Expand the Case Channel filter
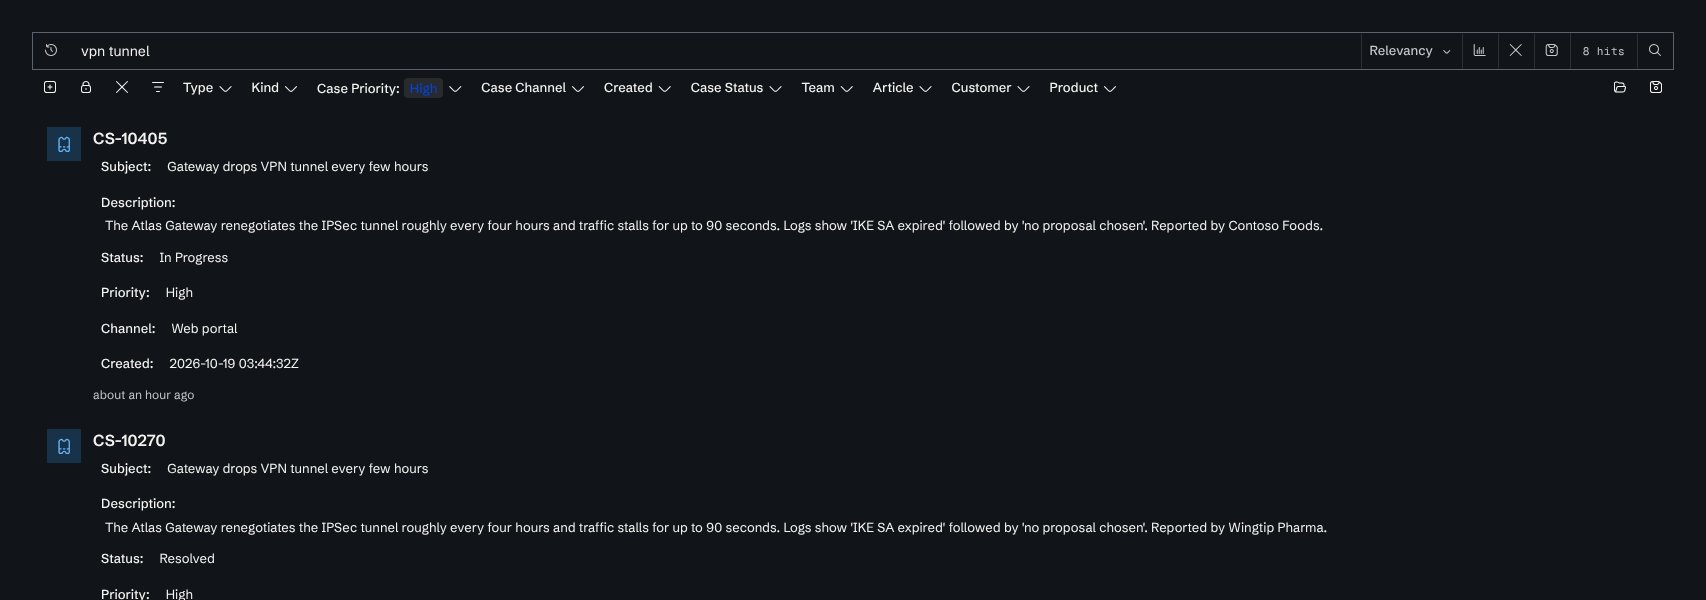This screenshot has width=1706, height=600. pyautogui.click(x=532, y=88)
